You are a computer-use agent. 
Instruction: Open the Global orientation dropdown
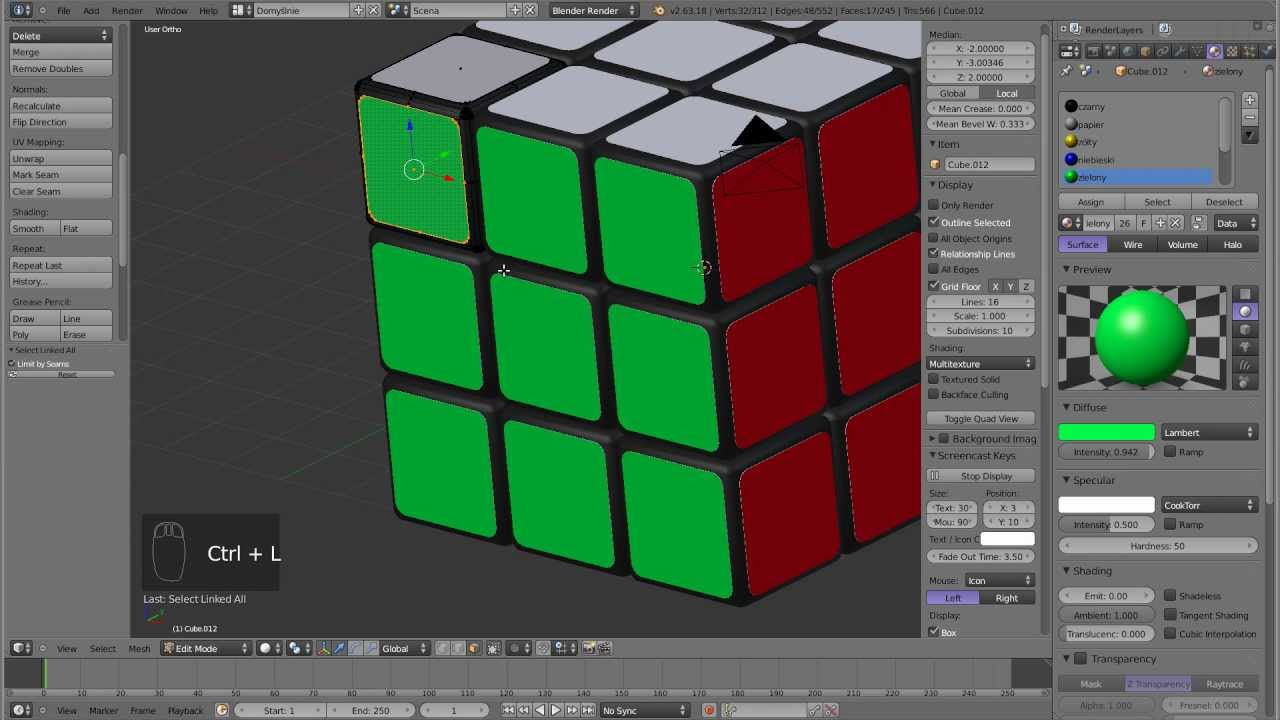pyautogui.click(x=404, y=648)
